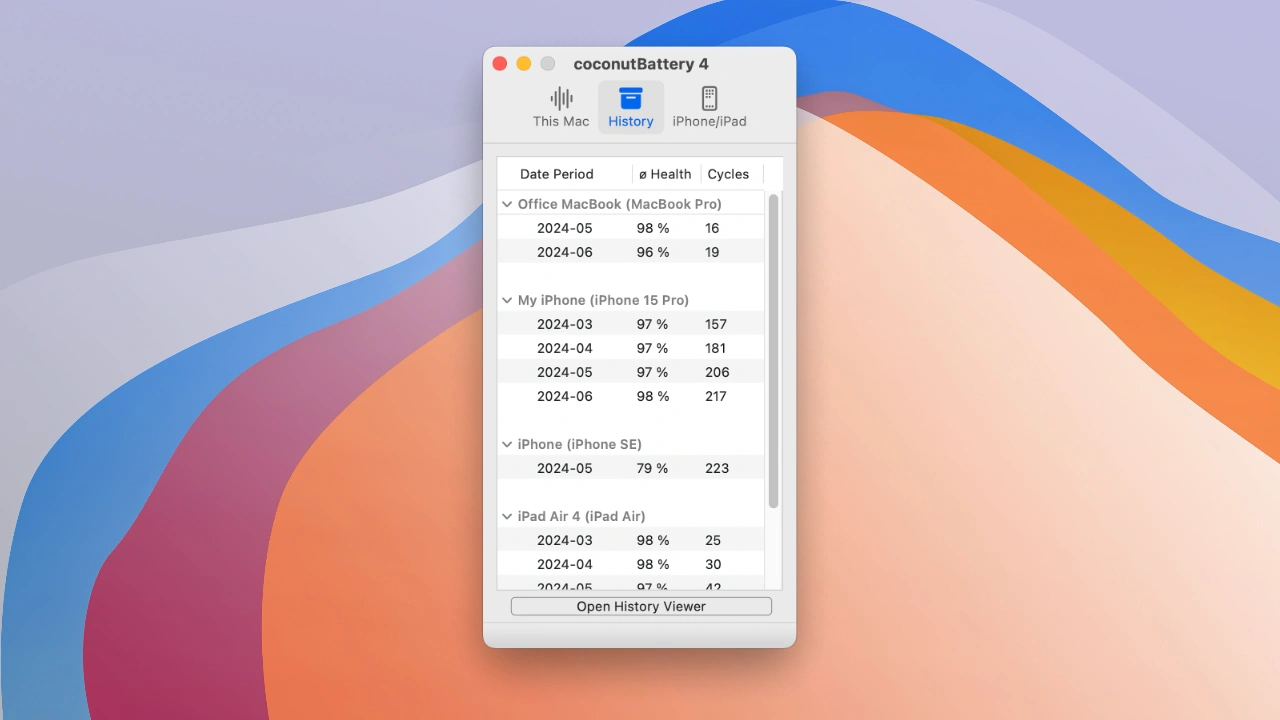Collapse the My iPhone group chevron
Screen dimensions: 1280x720
(x=507, y=300)
